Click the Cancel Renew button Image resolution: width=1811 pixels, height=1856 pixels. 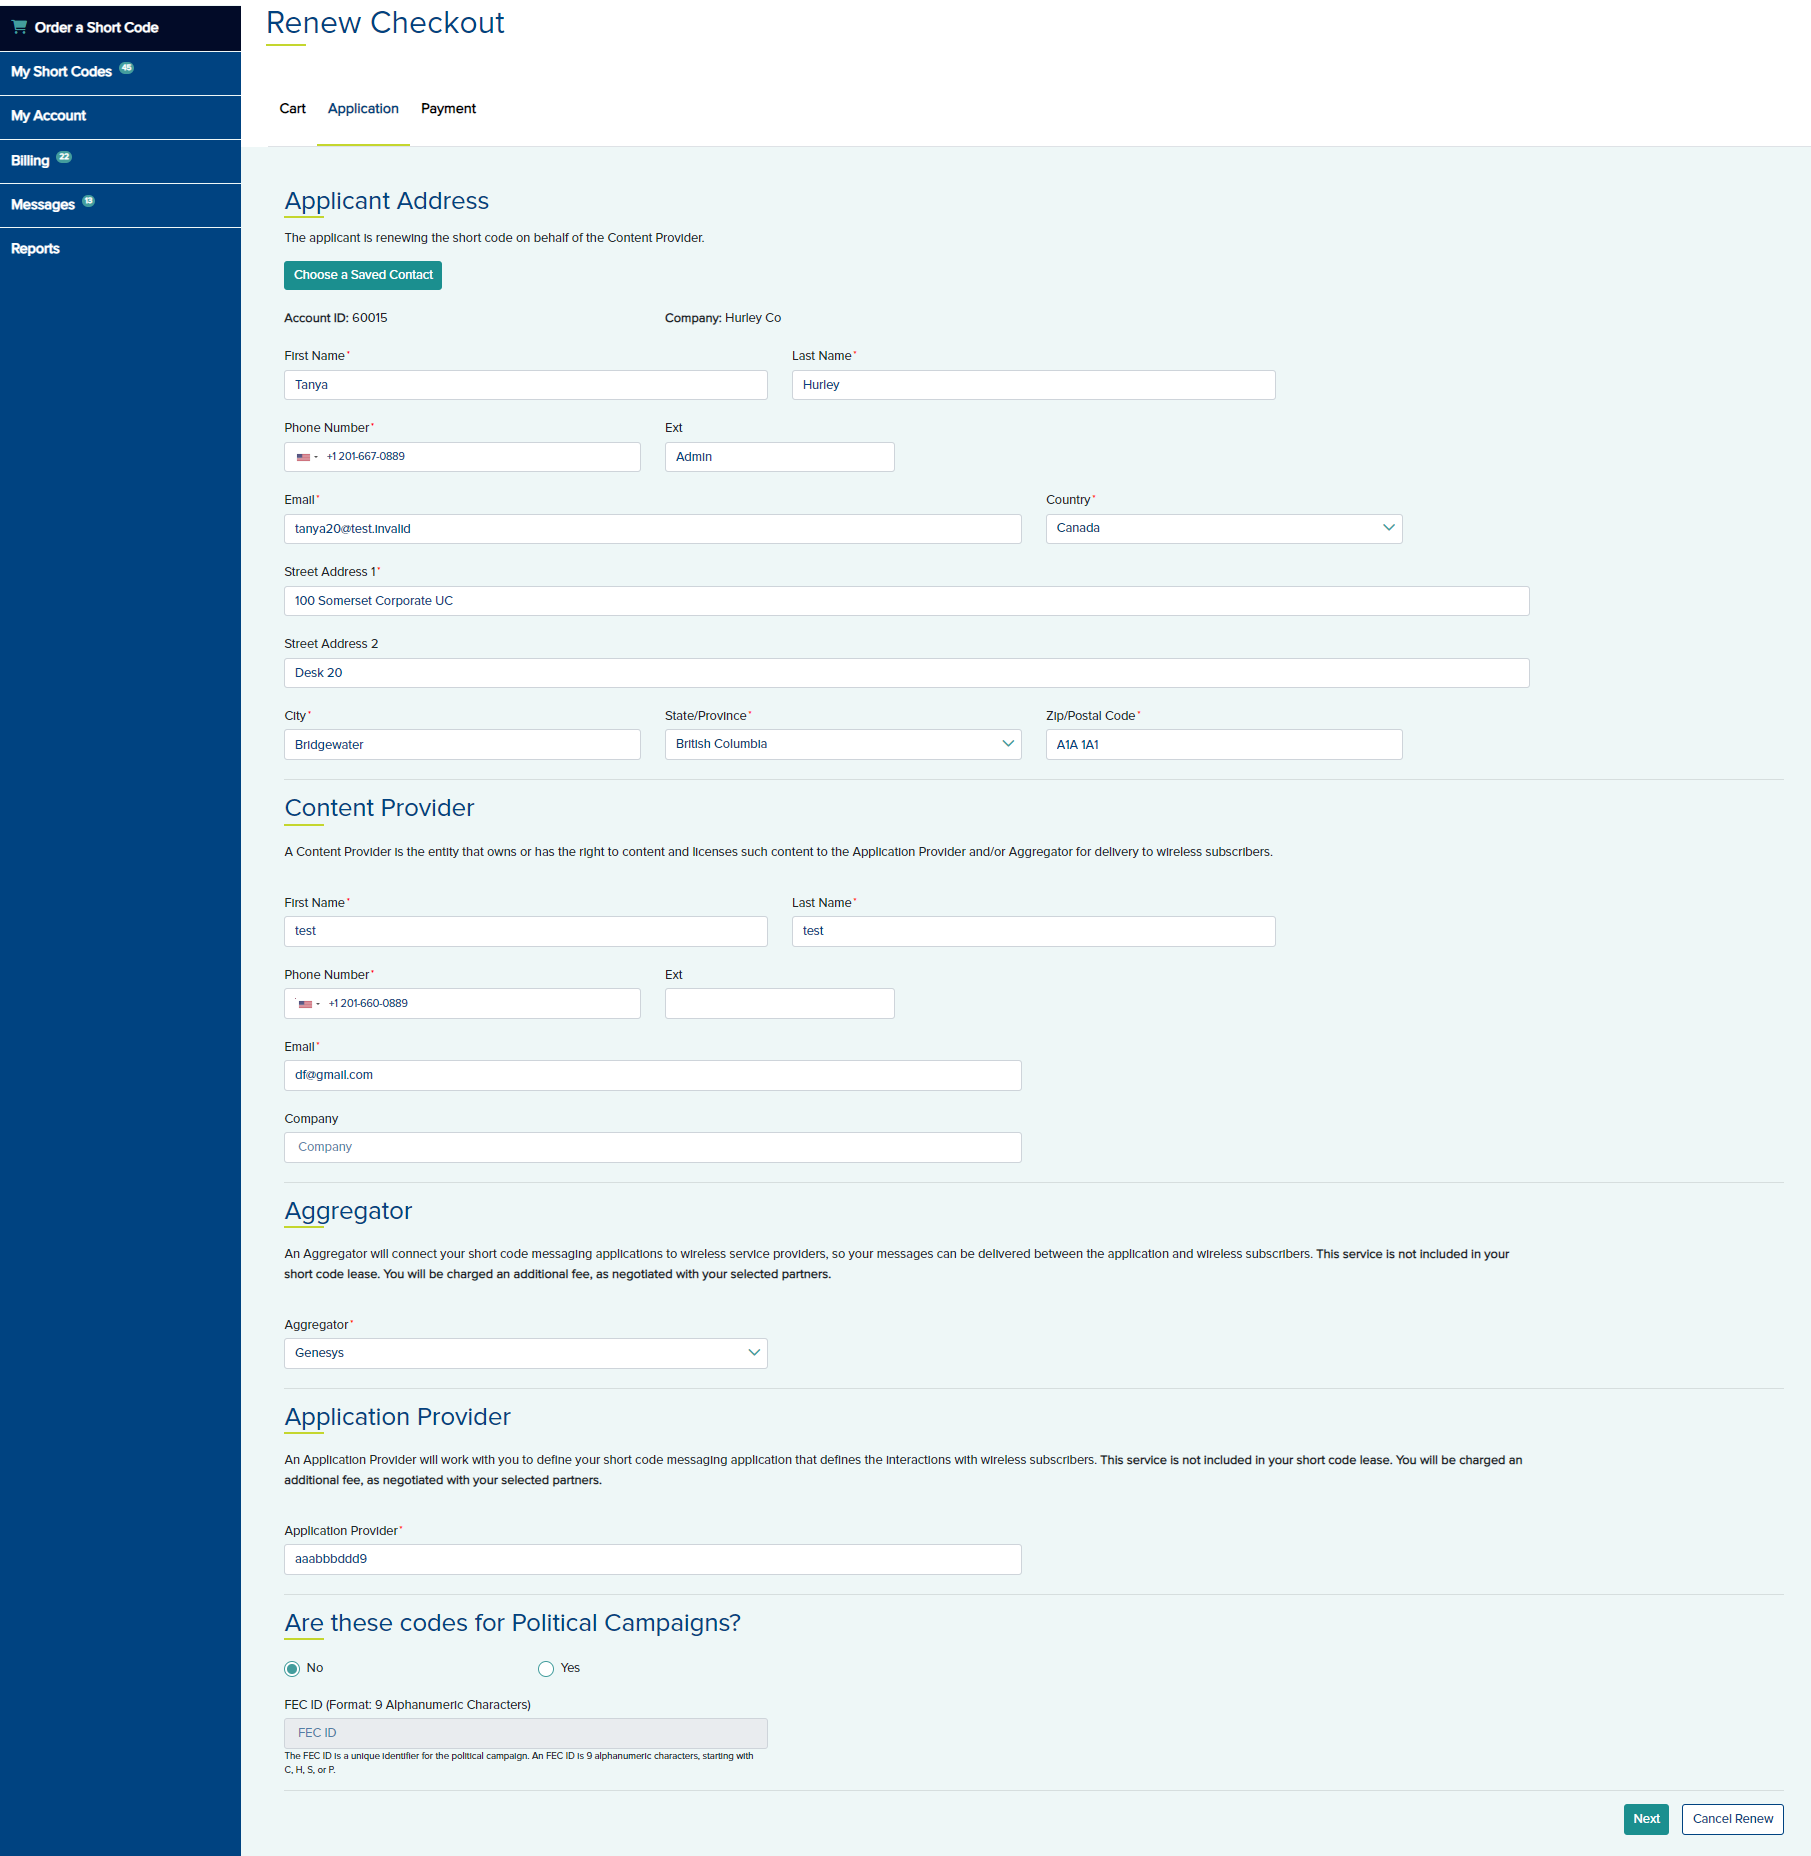1732,1819
